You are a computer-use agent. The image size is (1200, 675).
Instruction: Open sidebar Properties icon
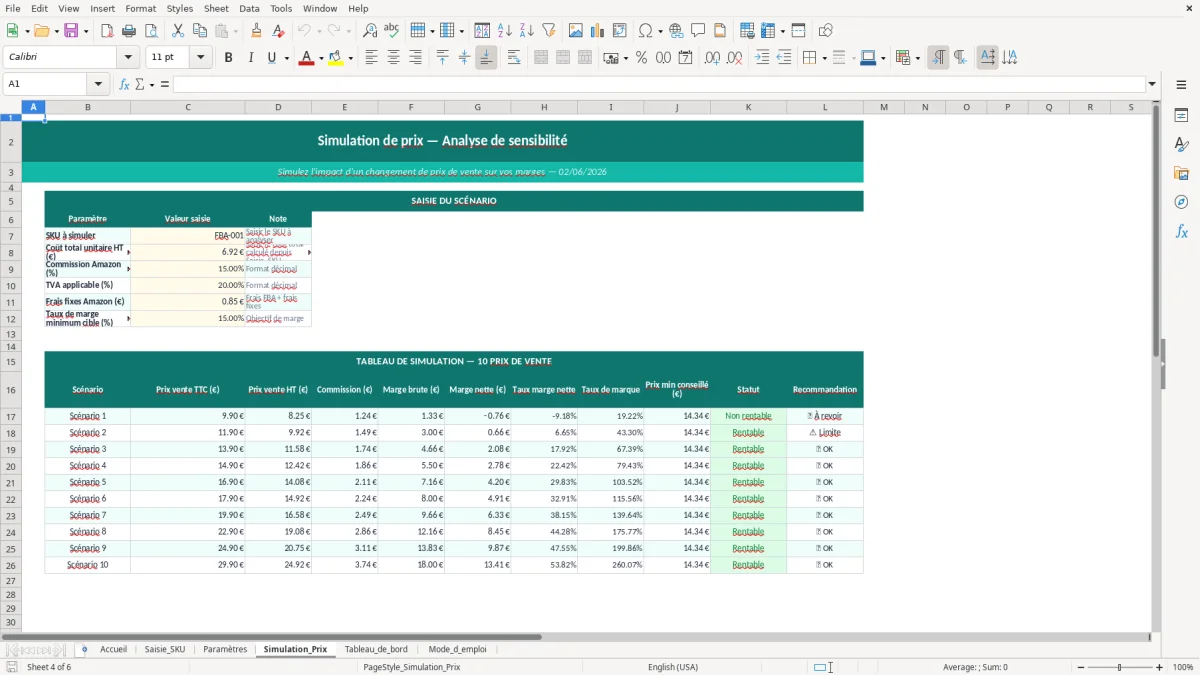tap(1181, 116)
